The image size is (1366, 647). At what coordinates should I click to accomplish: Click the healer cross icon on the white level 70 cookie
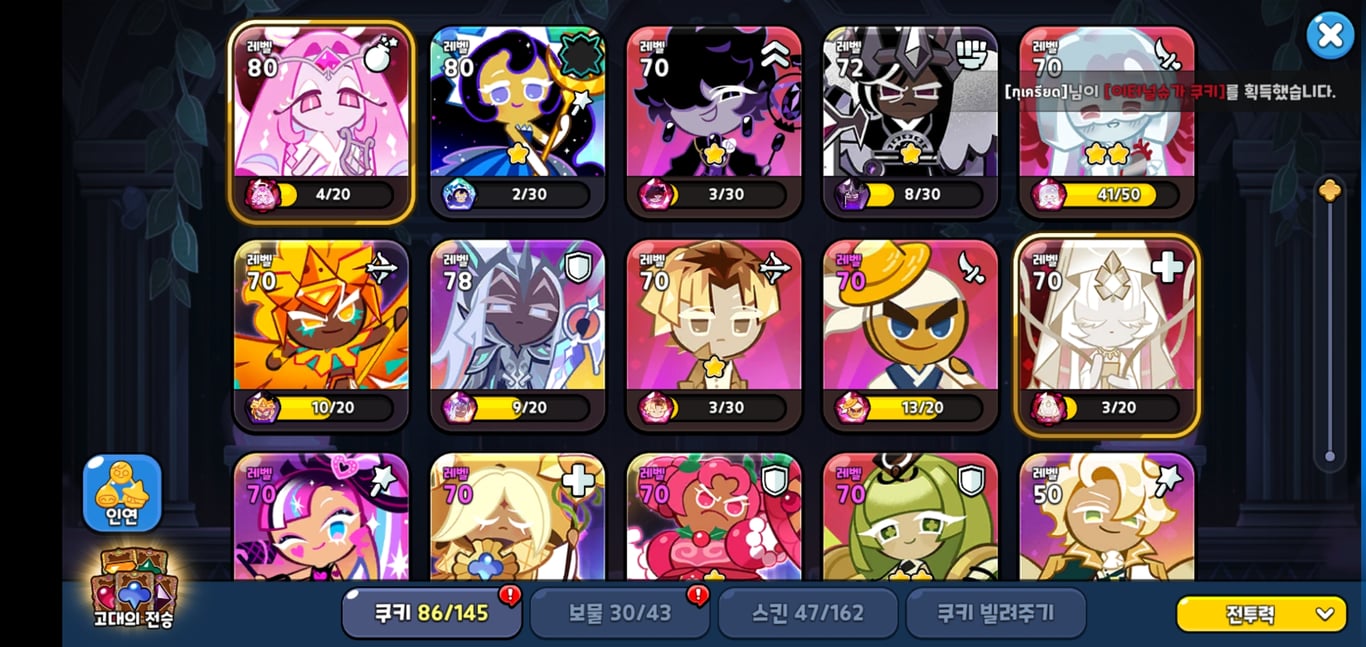[1167, 267]
